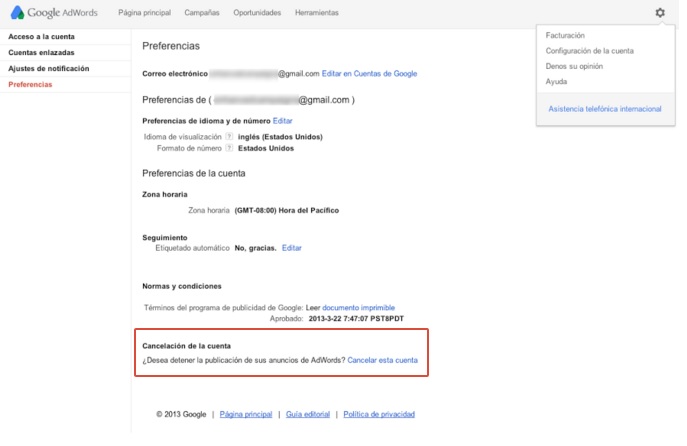Click Editar en Cuentas de Google link
687x446 pixels.
369,74
